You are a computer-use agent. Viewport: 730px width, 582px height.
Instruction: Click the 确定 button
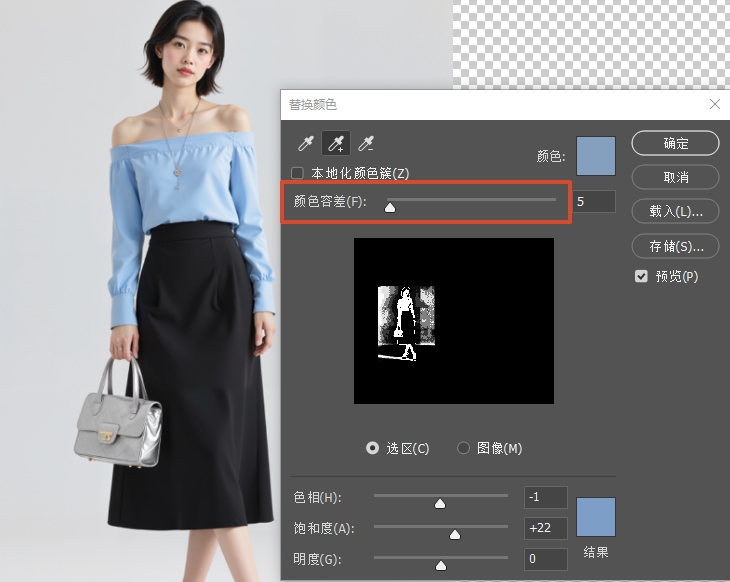pyautogui.click(x=675, y=143)
